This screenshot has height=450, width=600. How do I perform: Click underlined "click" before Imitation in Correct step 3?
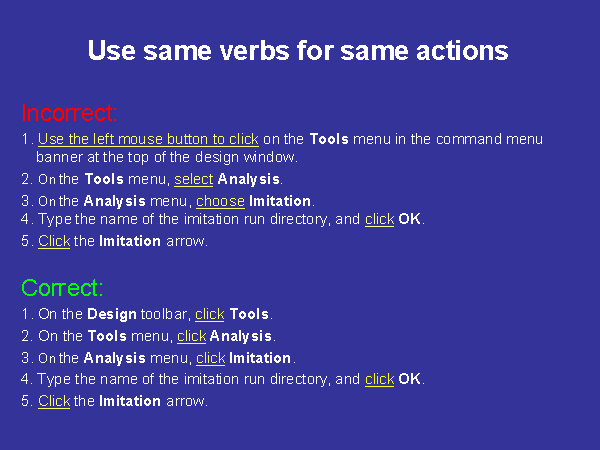coord(210,358)
